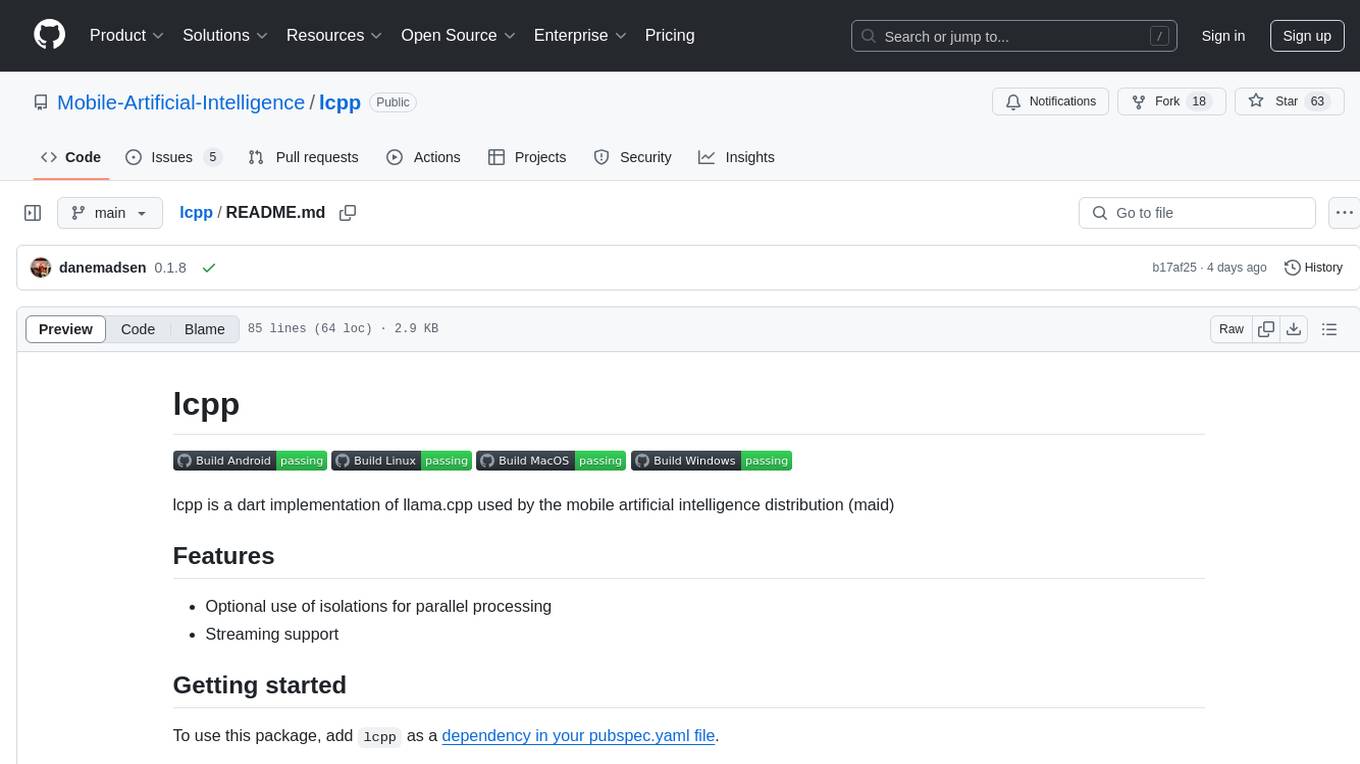
Task: Copy the README.md file path
Action: pyautogui.click(x=348, y=213)
